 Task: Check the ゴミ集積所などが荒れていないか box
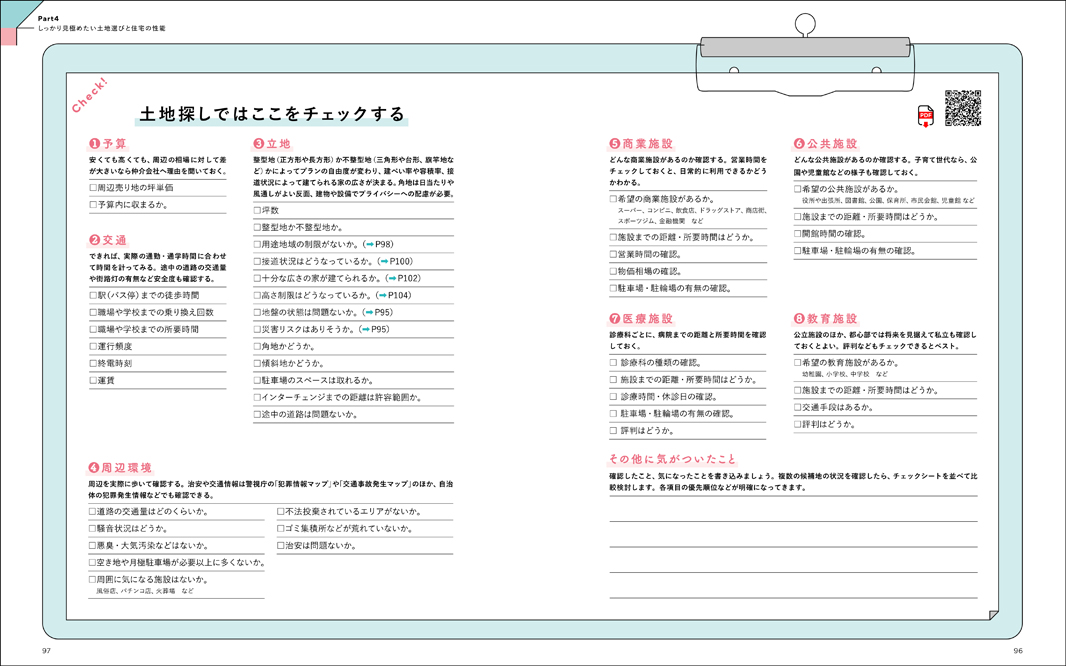point(281,529)
